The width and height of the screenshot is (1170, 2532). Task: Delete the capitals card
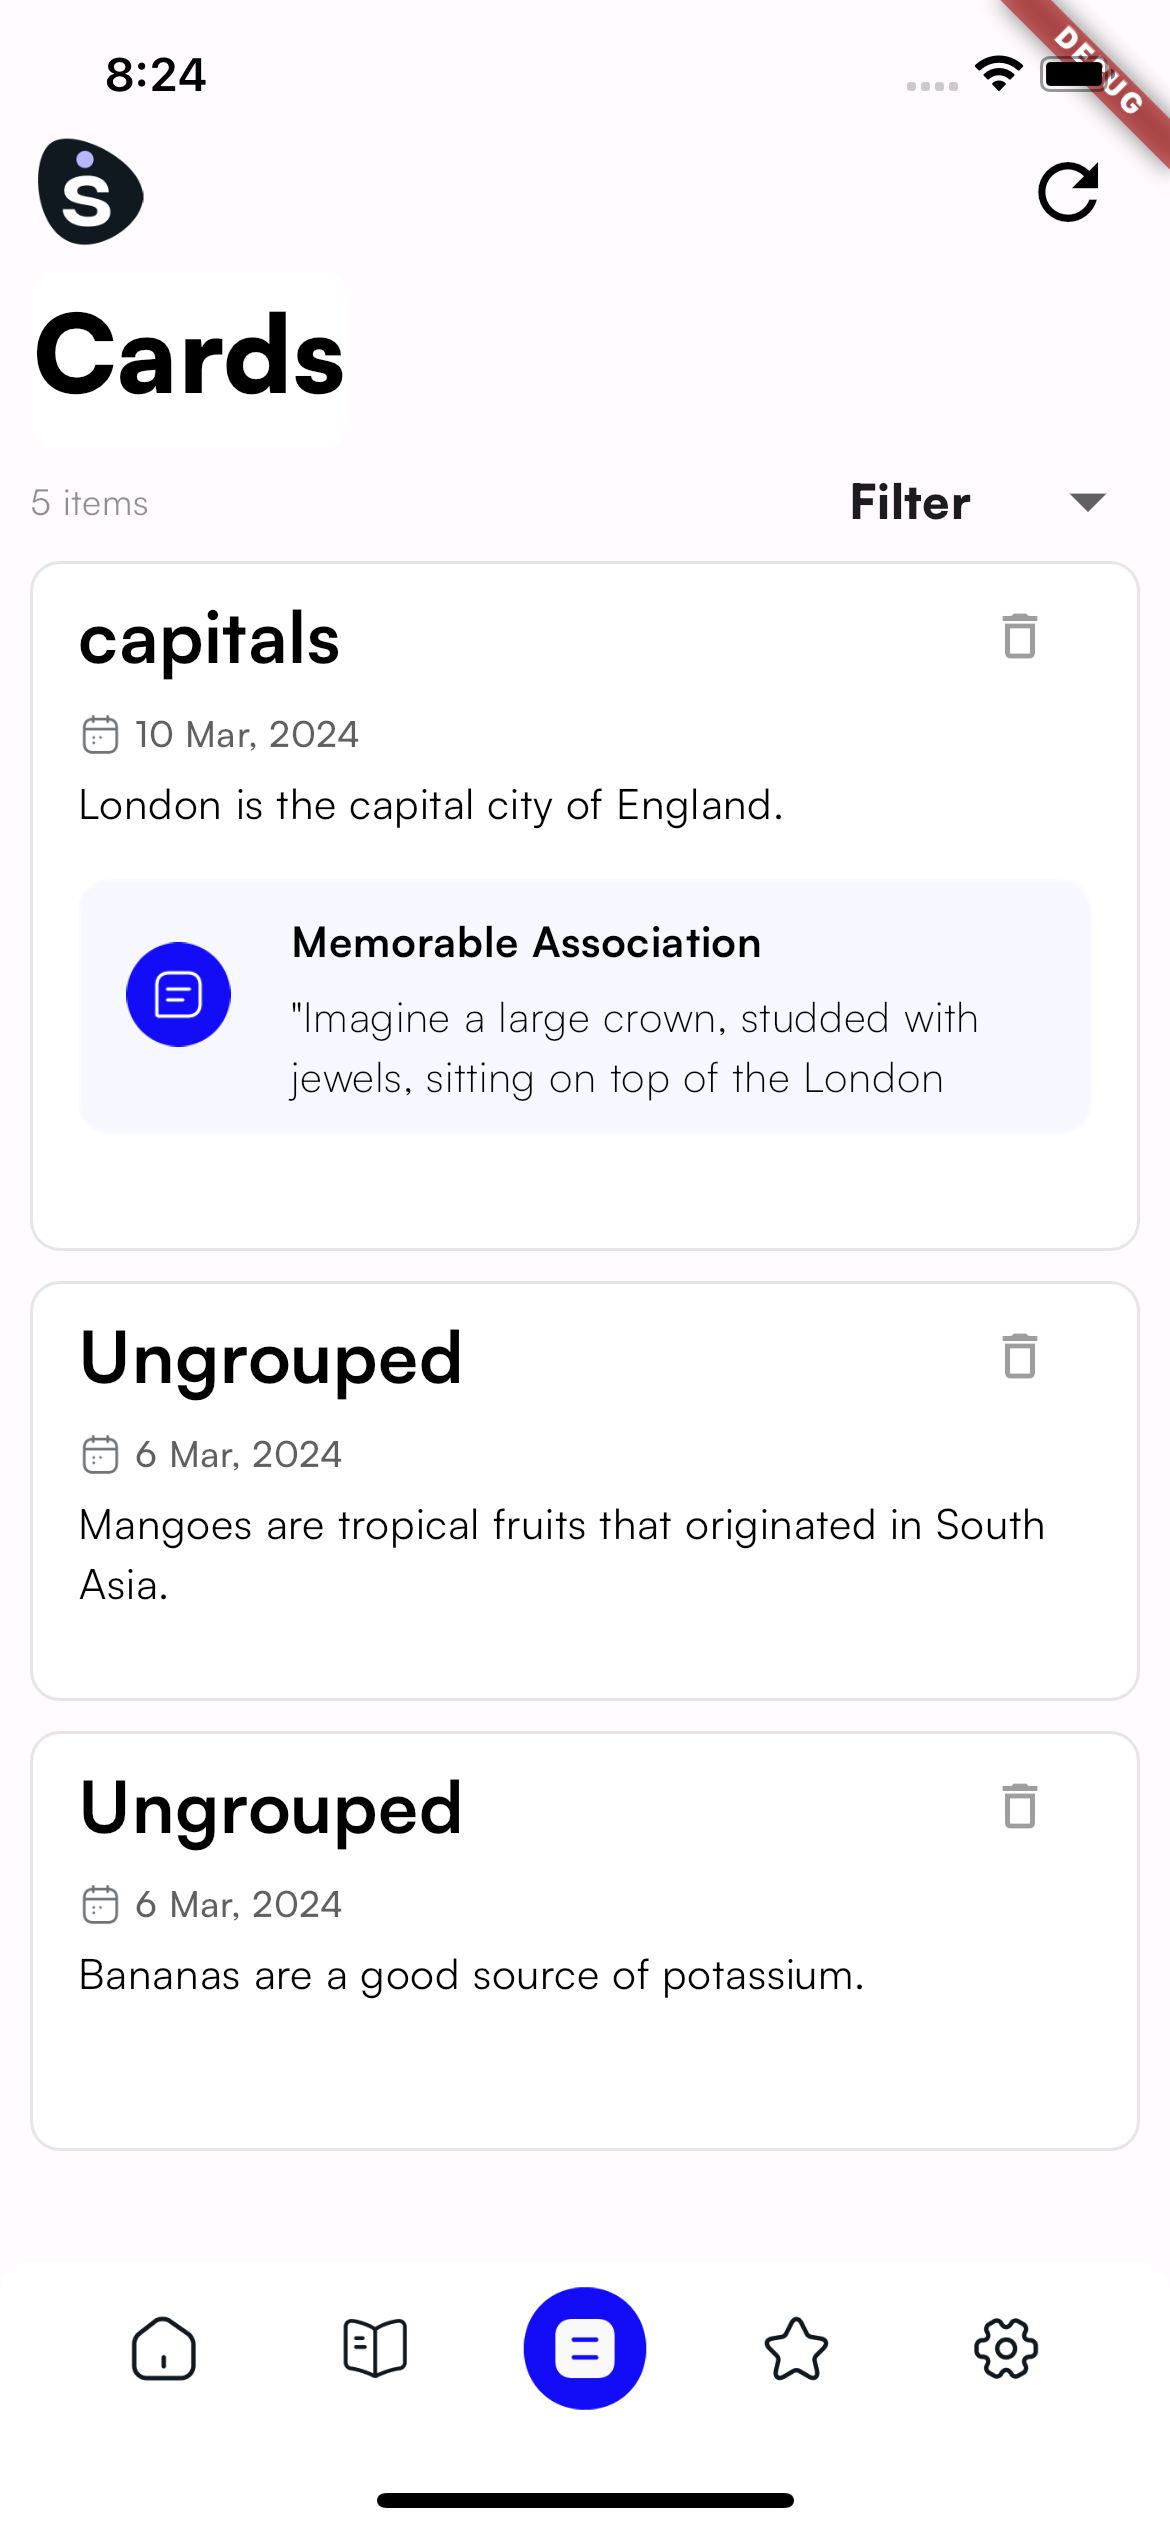[1019, 637]
